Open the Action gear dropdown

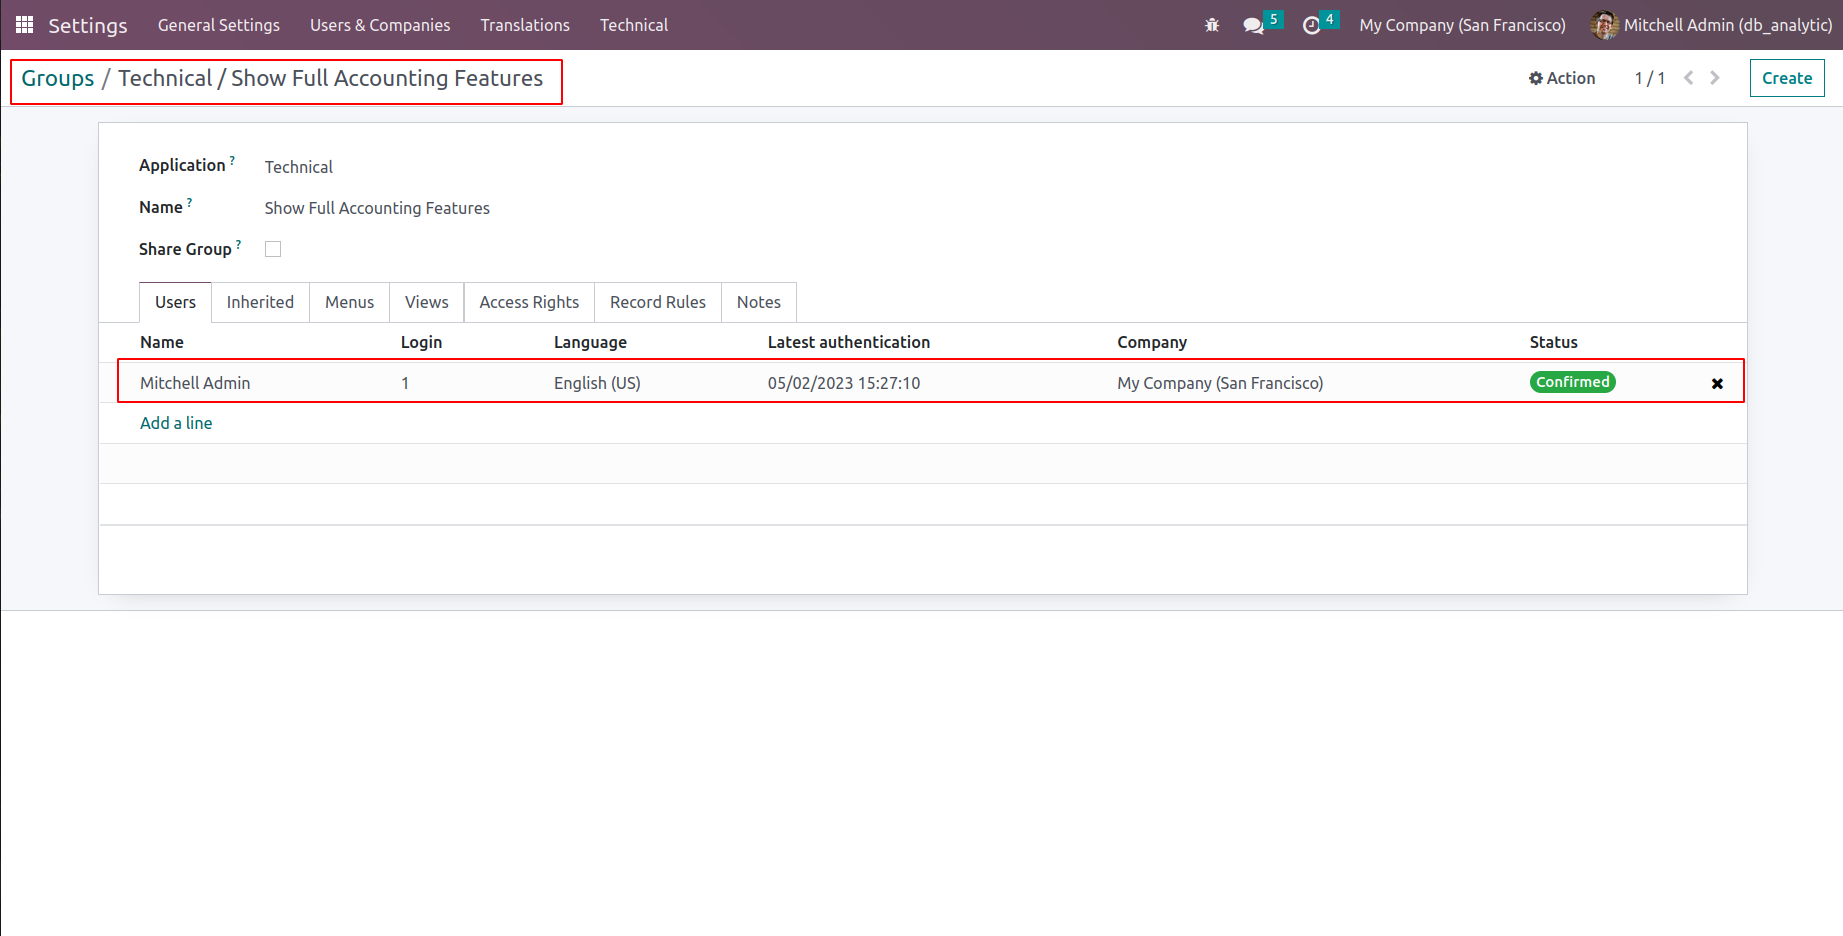(x=1562, y=78)
